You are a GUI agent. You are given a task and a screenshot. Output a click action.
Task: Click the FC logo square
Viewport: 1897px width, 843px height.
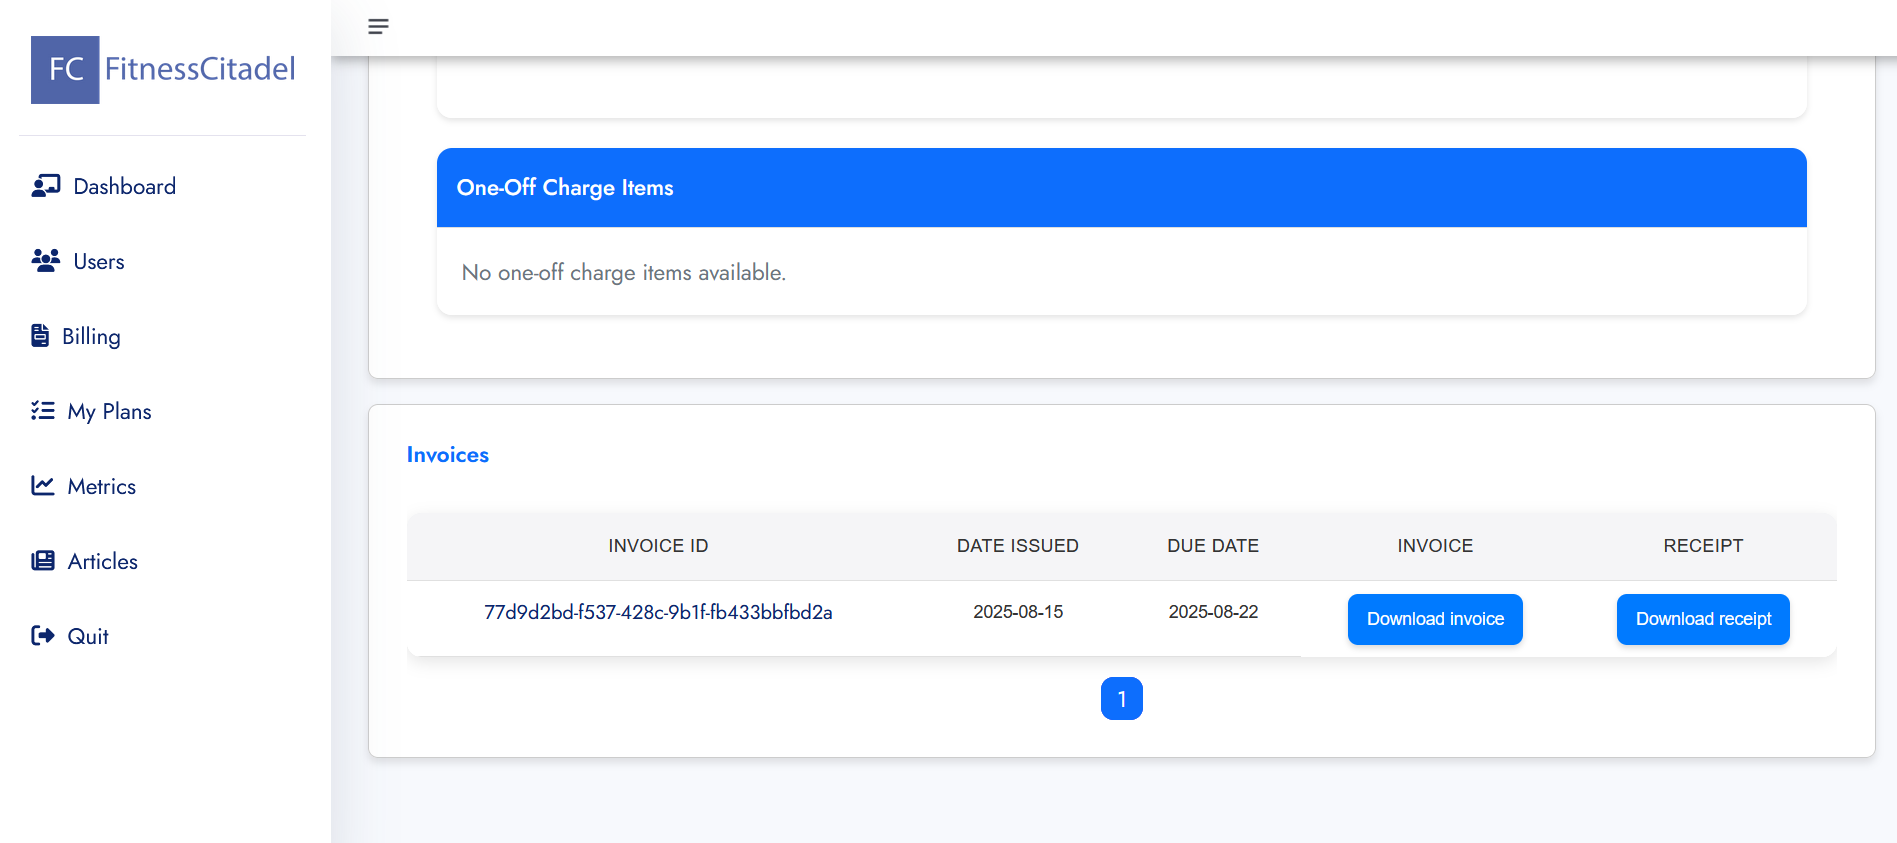(65, 70)
